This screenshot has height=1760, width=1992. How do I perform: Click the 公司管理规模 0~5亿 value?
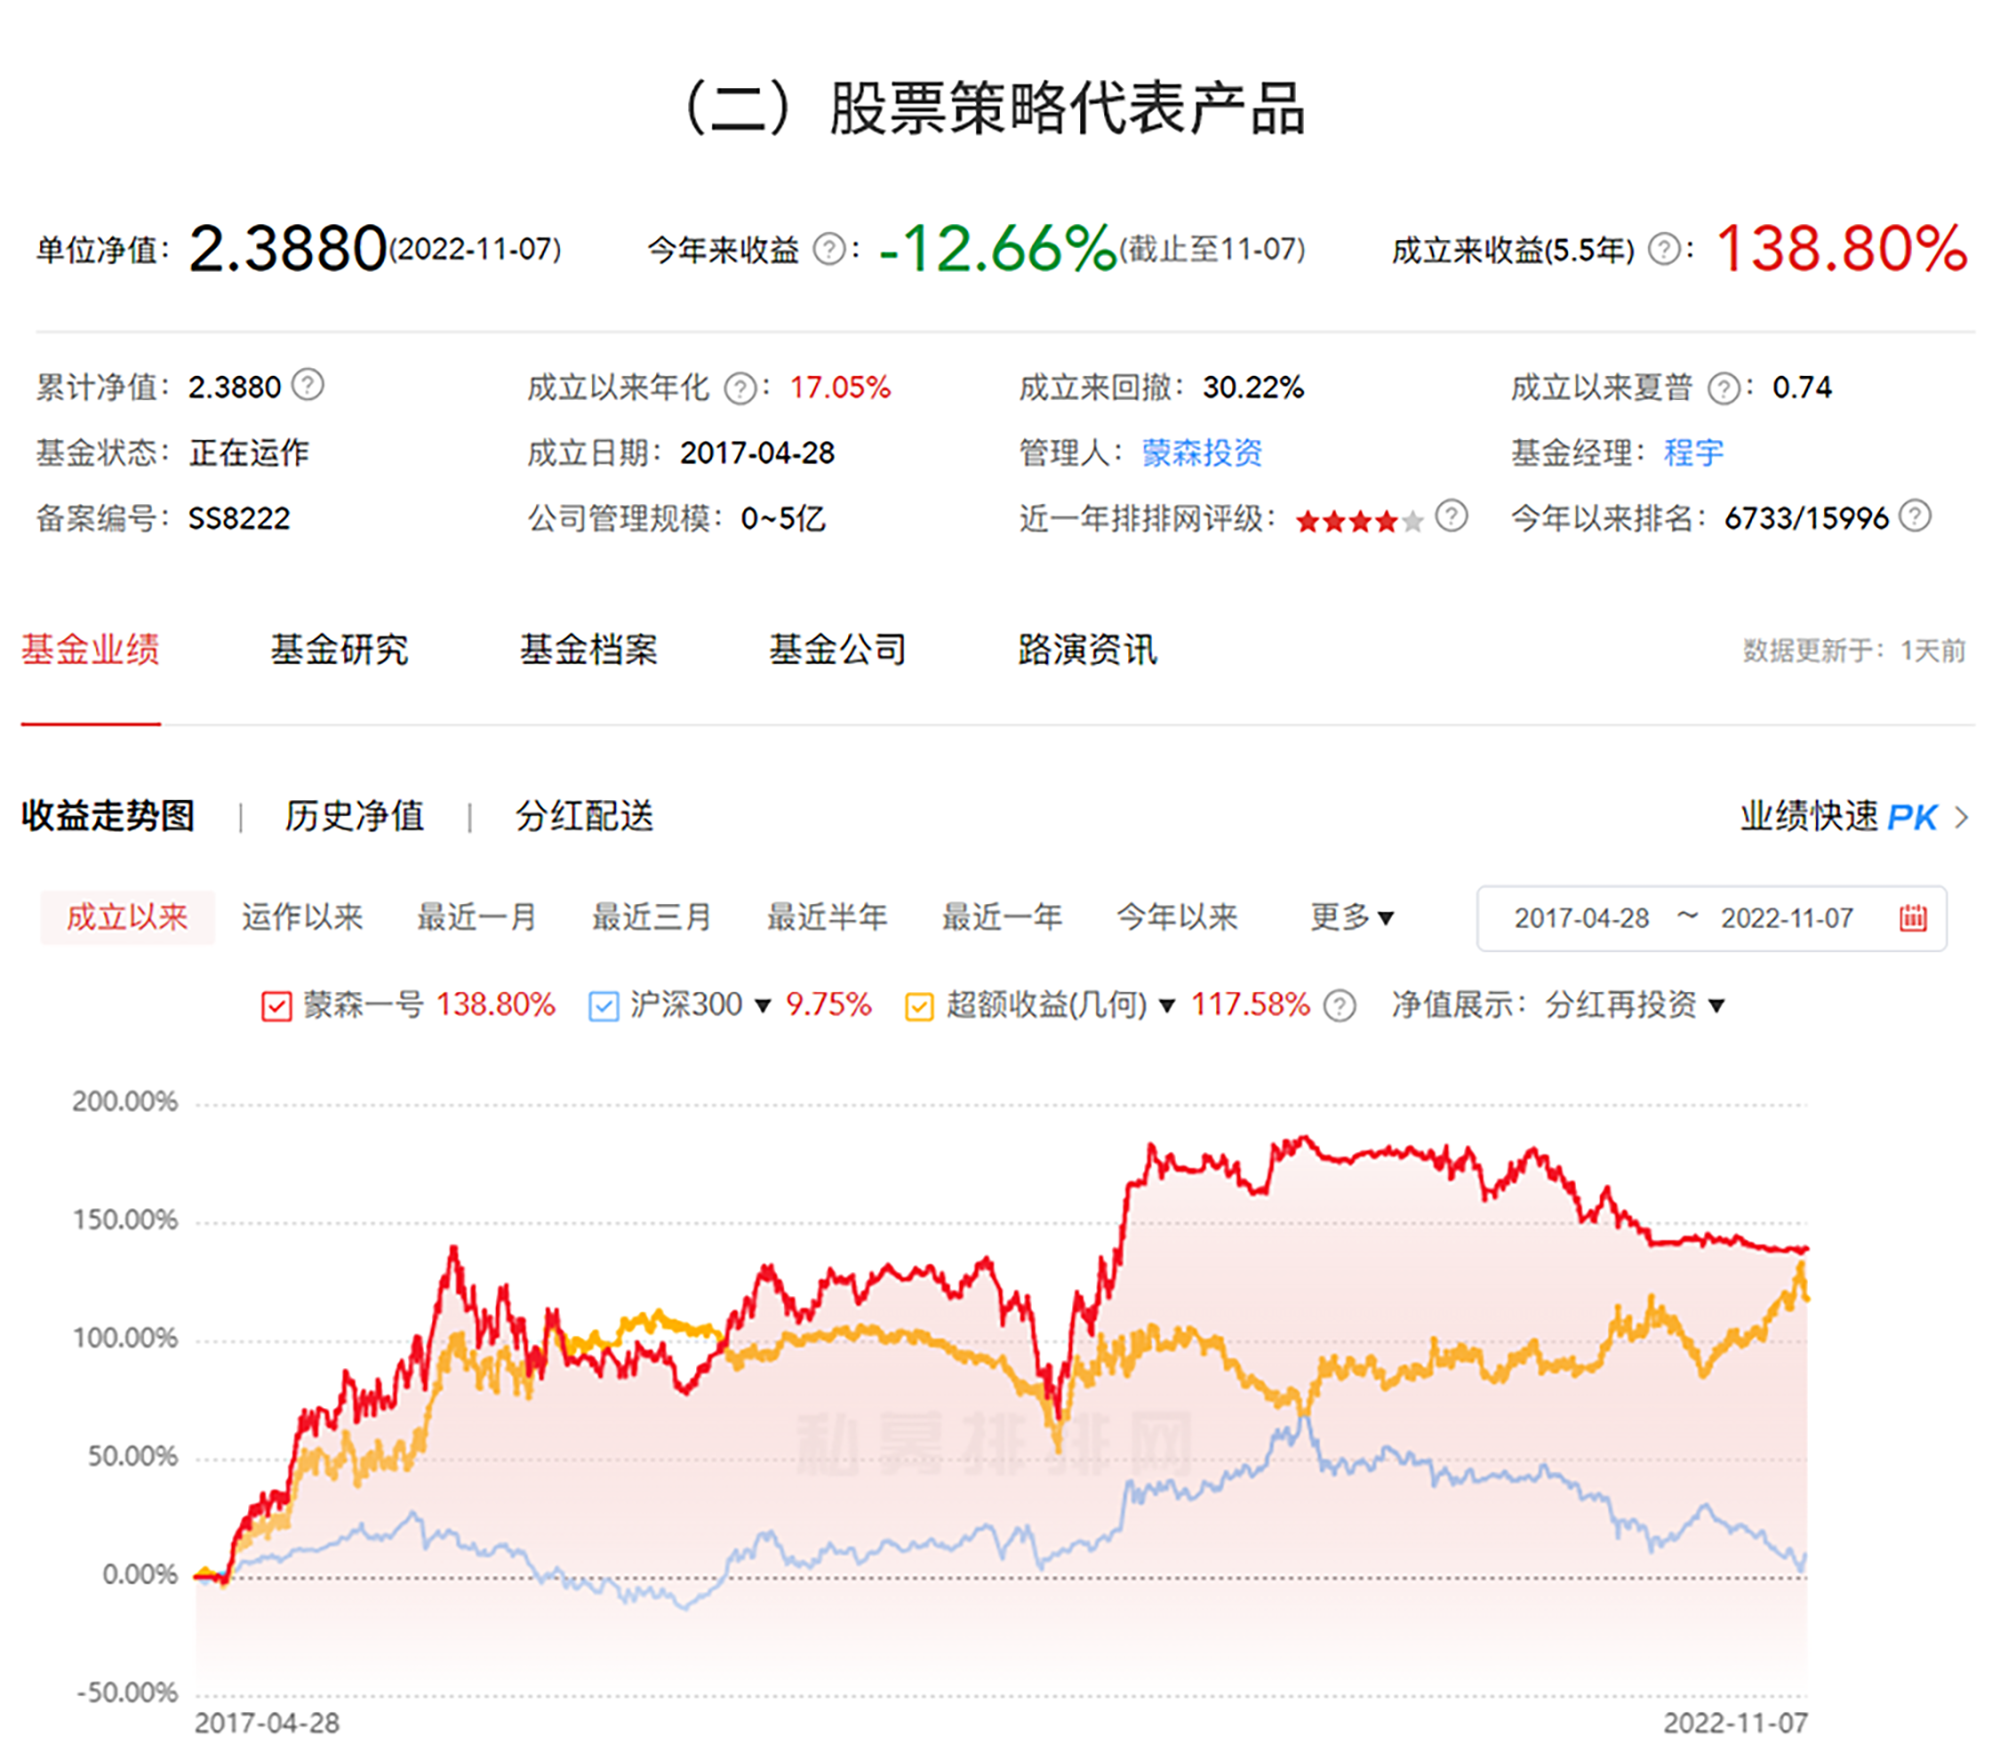point(783,519)
